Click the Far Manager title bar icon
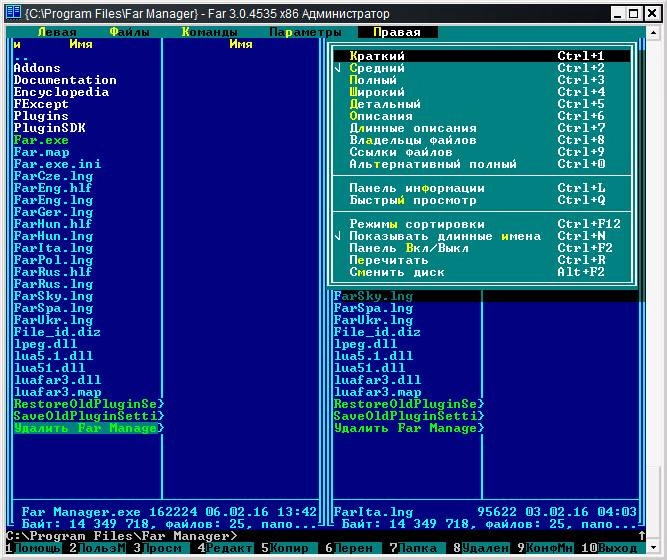This screenshot has height=560, width=667. pyautogui.click(x=14, y=13)
